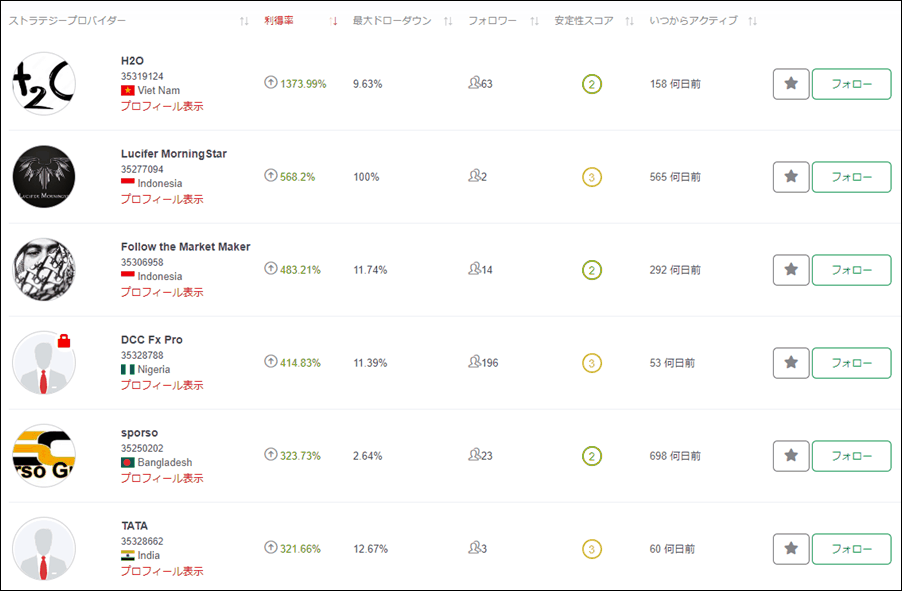Screen dimensions: 902x591
Task: Follow the DCC Fx Pro strategy
Action: [851, 363]
